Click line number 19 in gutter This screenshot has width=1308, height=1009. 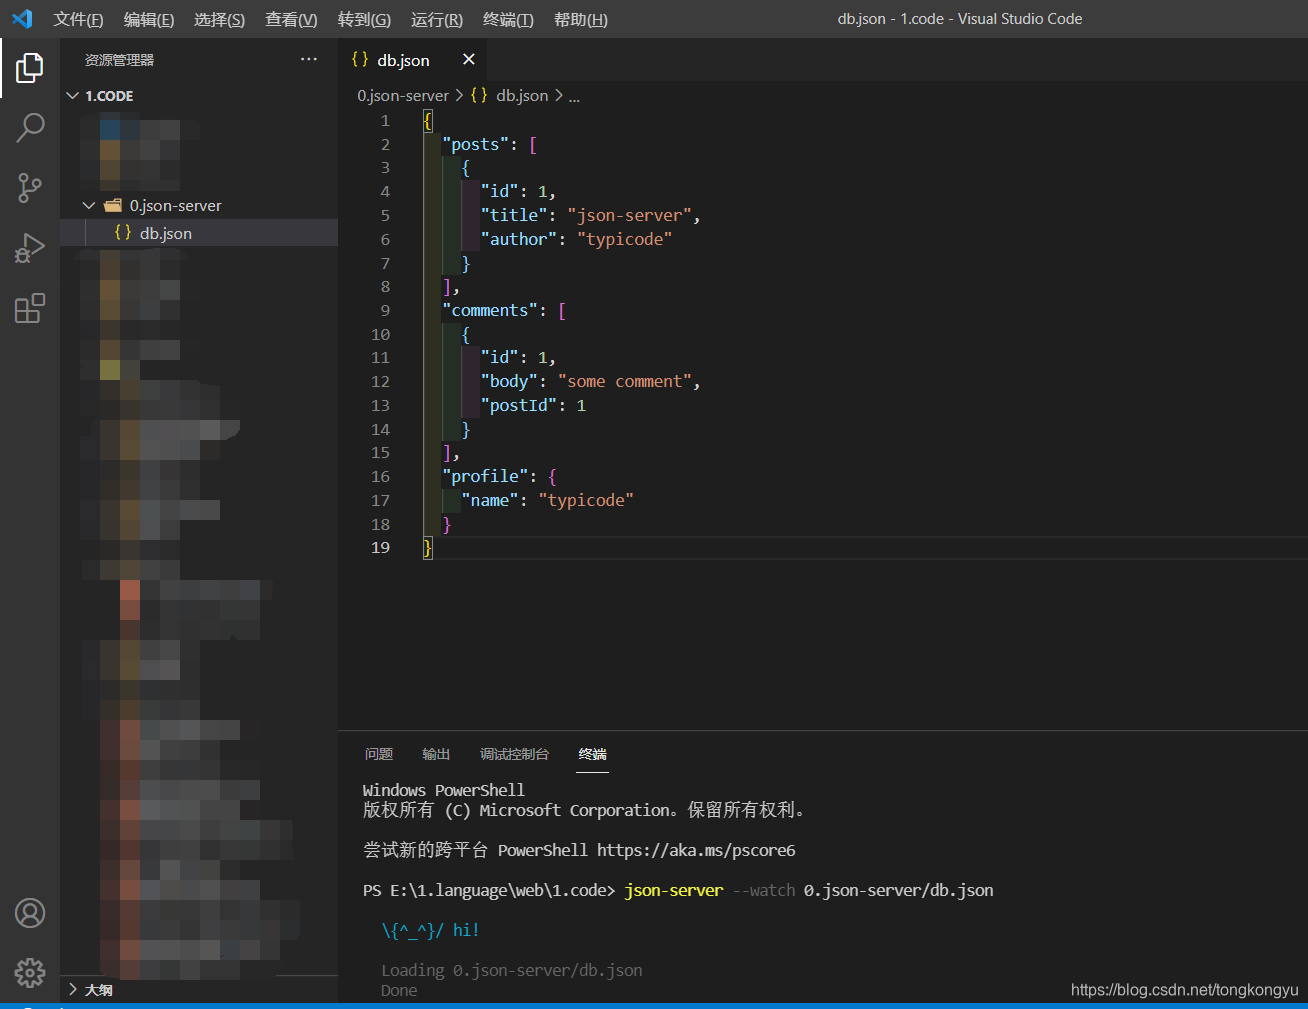pos(380,547)
